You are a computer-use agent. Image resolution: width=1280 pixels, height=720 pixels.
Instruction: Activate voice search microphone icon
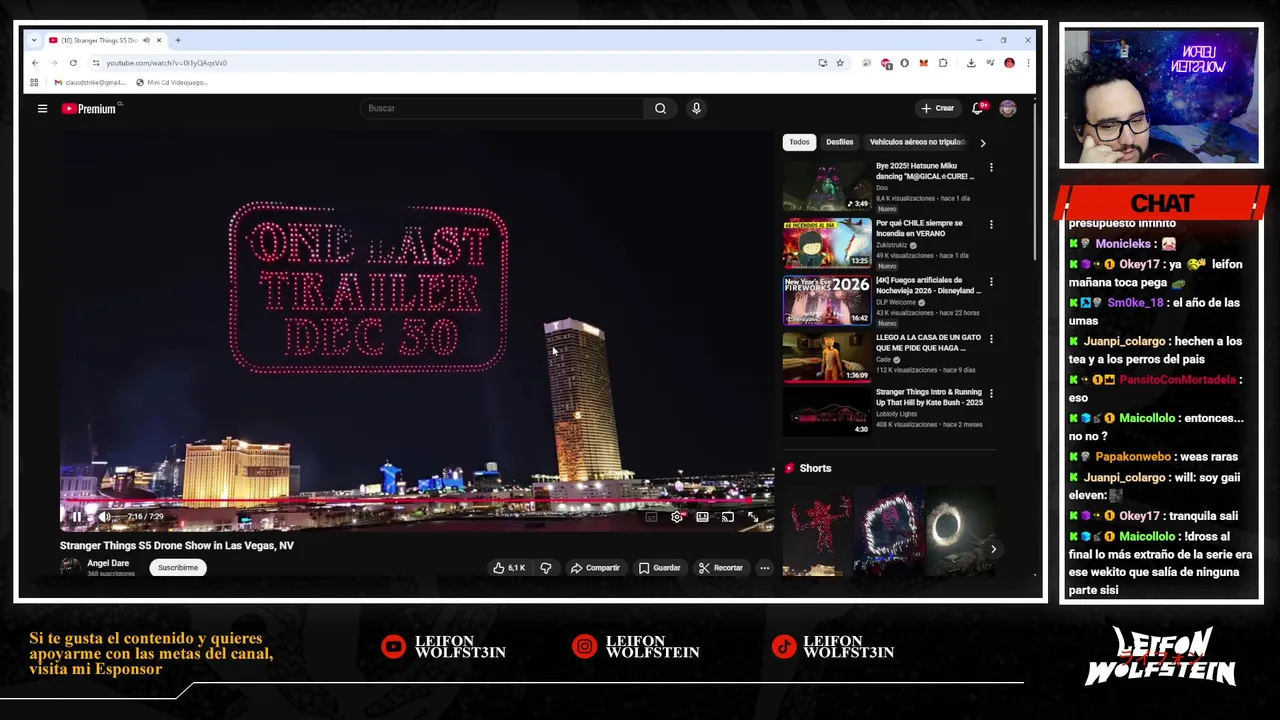[x=696, y=108]
